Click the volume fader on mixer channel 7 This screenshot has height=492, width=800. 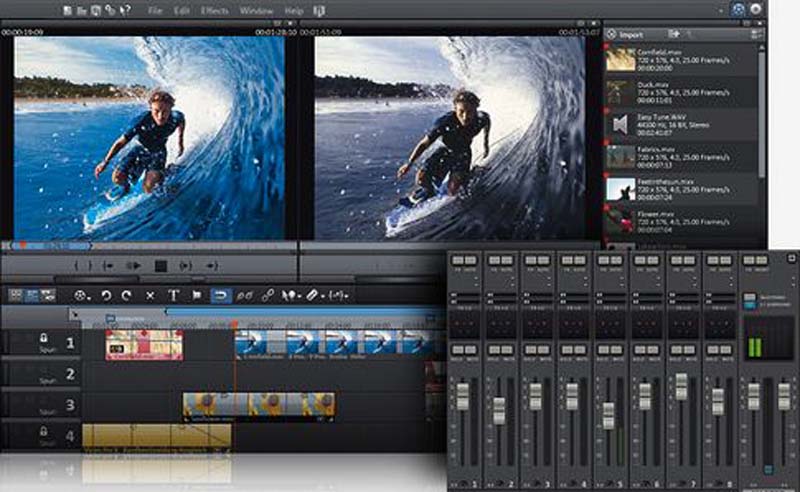(x=681, y=386)
